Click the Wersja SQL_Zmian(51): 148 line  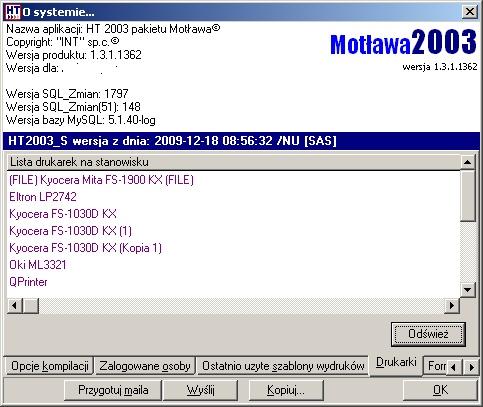click(73, 107)
